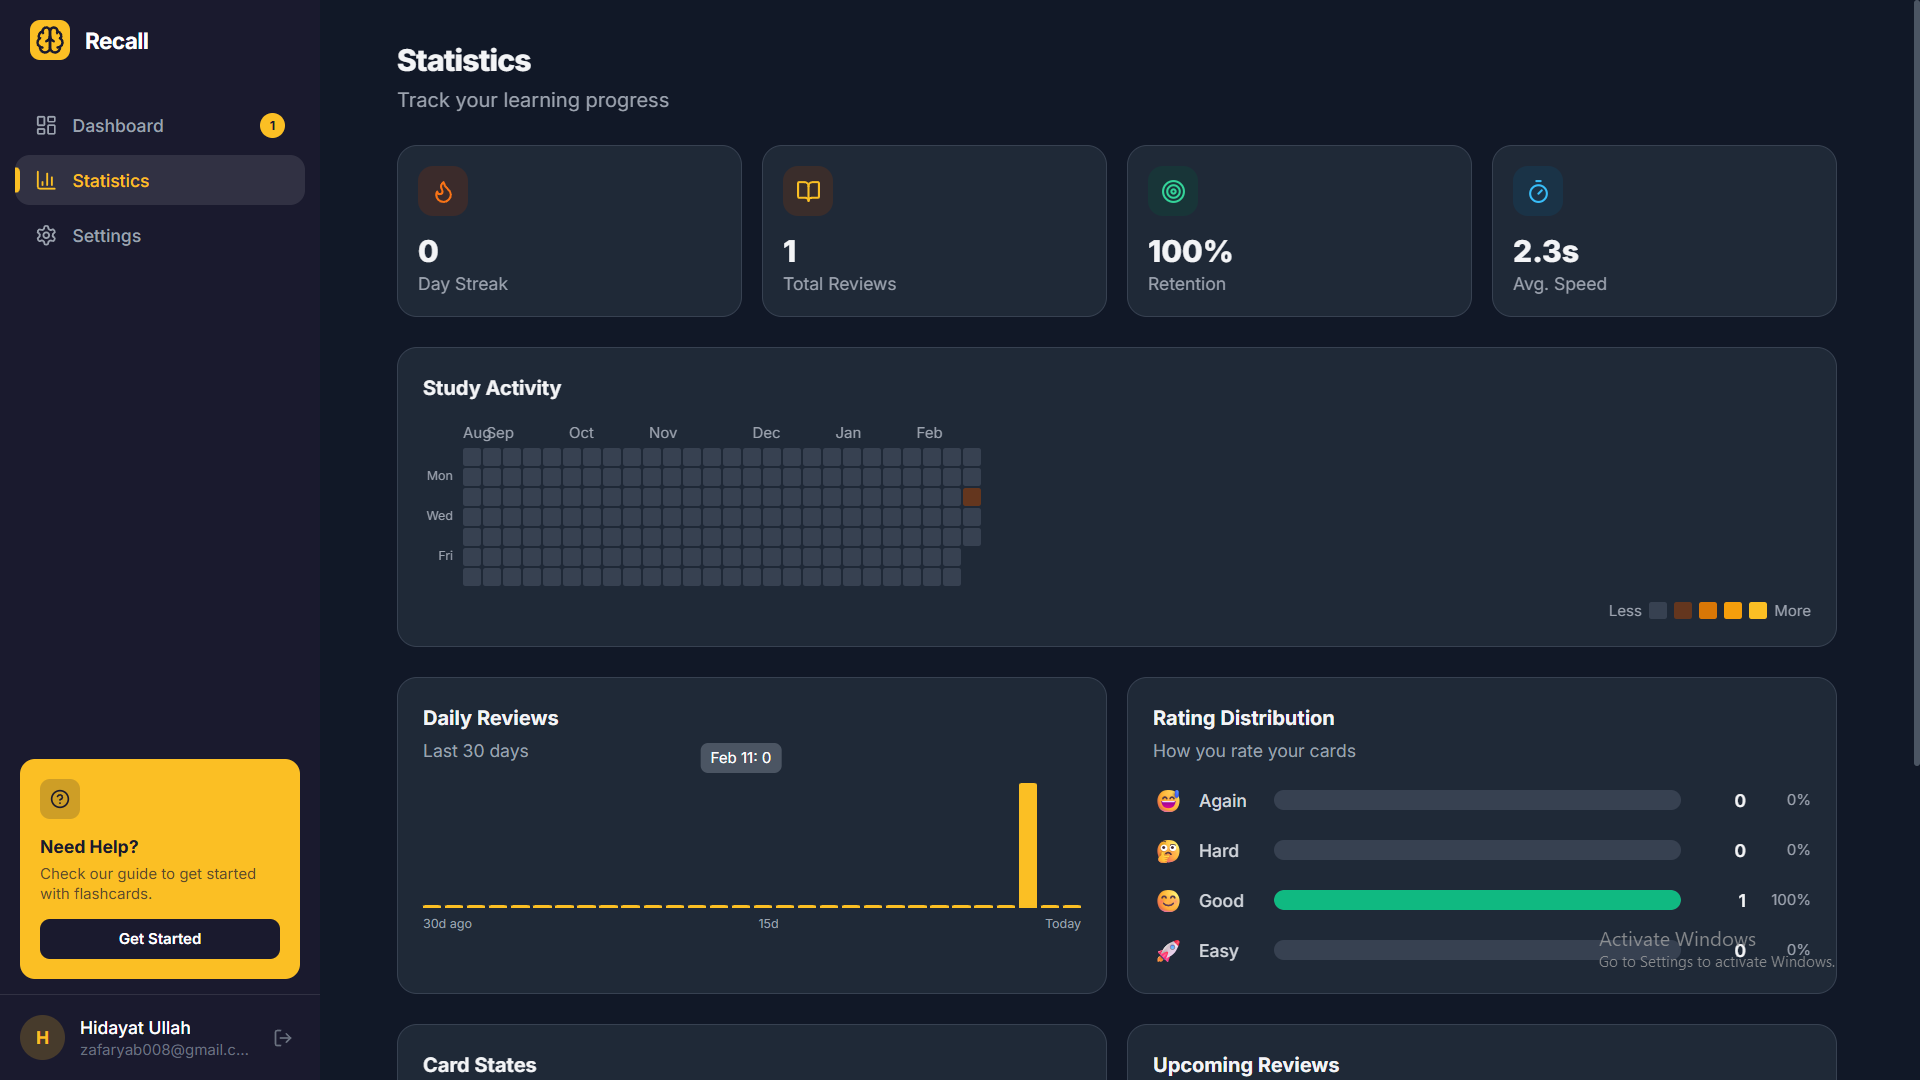Viewport: 1920px width, 1080px height.
Task: Click the brightest yellow legend swatch
Action: click(1757, 611)
